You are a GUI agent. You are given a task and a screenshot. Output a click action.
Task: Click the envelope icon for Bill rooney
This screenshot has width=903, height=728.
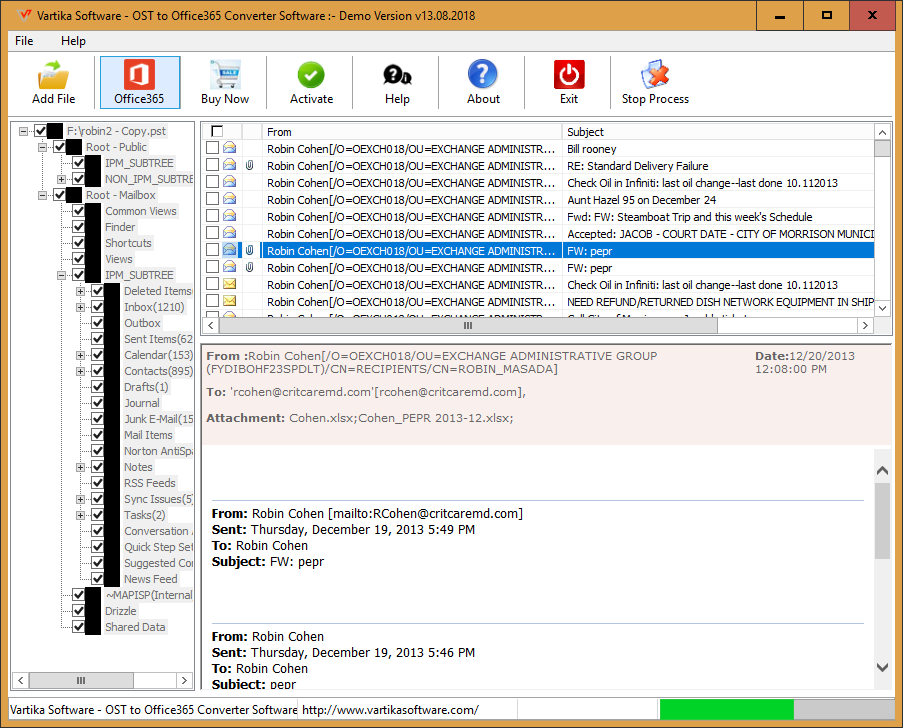click(229, 148)
